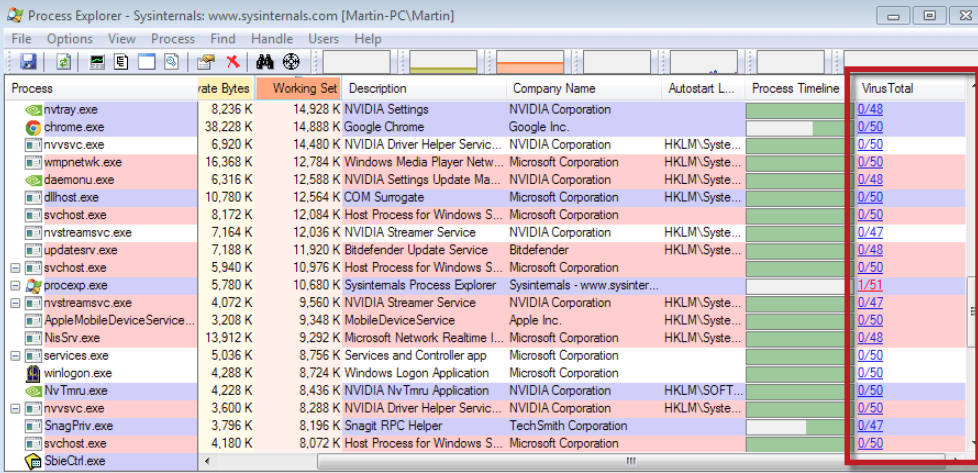Click the SnagPriv.exe process icon
Image resolution: width=978 pixels, height=473 pixels.
pyautogui.click(x=33, y=426)
